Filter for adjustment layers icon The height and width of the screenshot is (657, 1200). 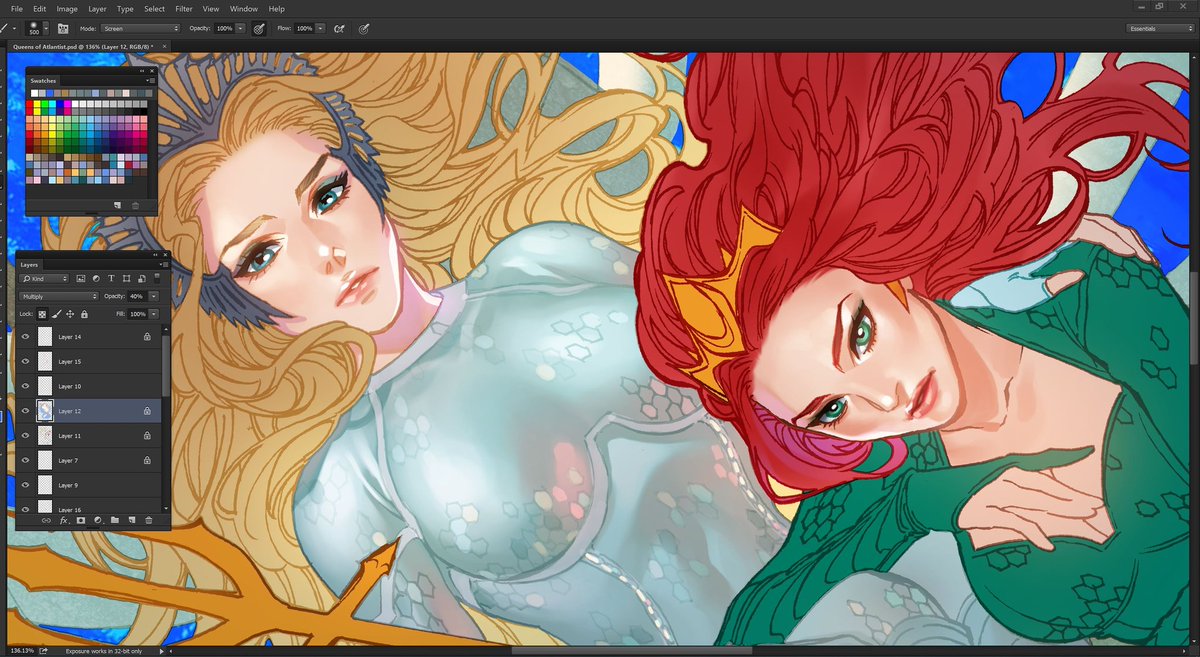96,278
